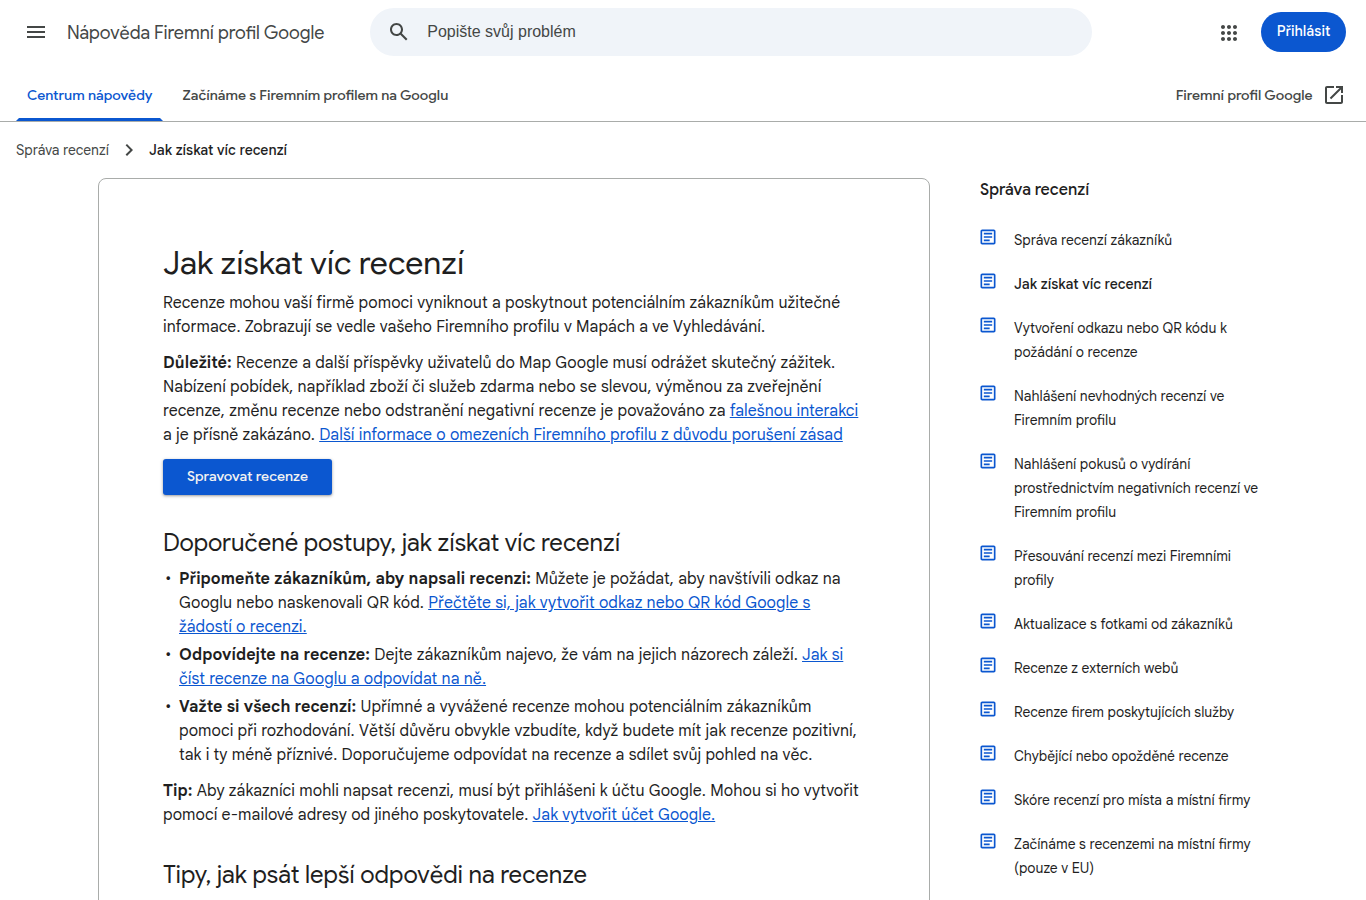The height and width of the screenshot is (900, 1366).
Task: Open Chybějící nebo opožděné recenze article
Action: (x=1121, y=756)
